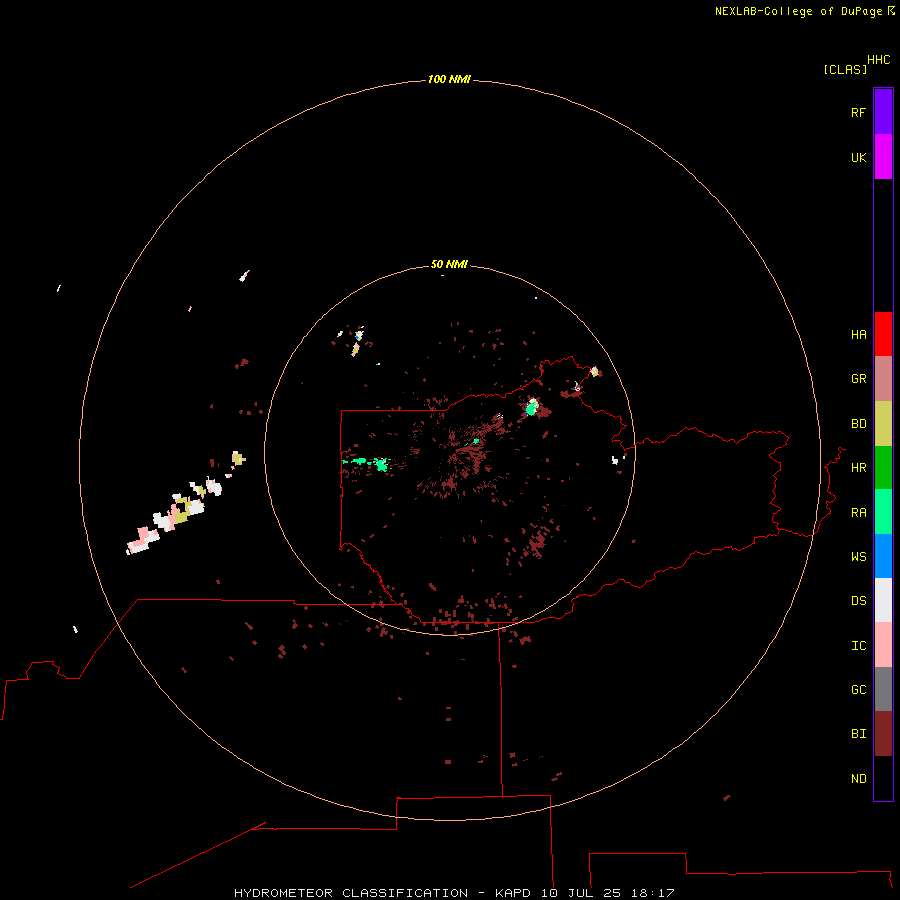The image size is (900, 900).
Task: Click the HA red legend swatch
Action: point(883,334)
